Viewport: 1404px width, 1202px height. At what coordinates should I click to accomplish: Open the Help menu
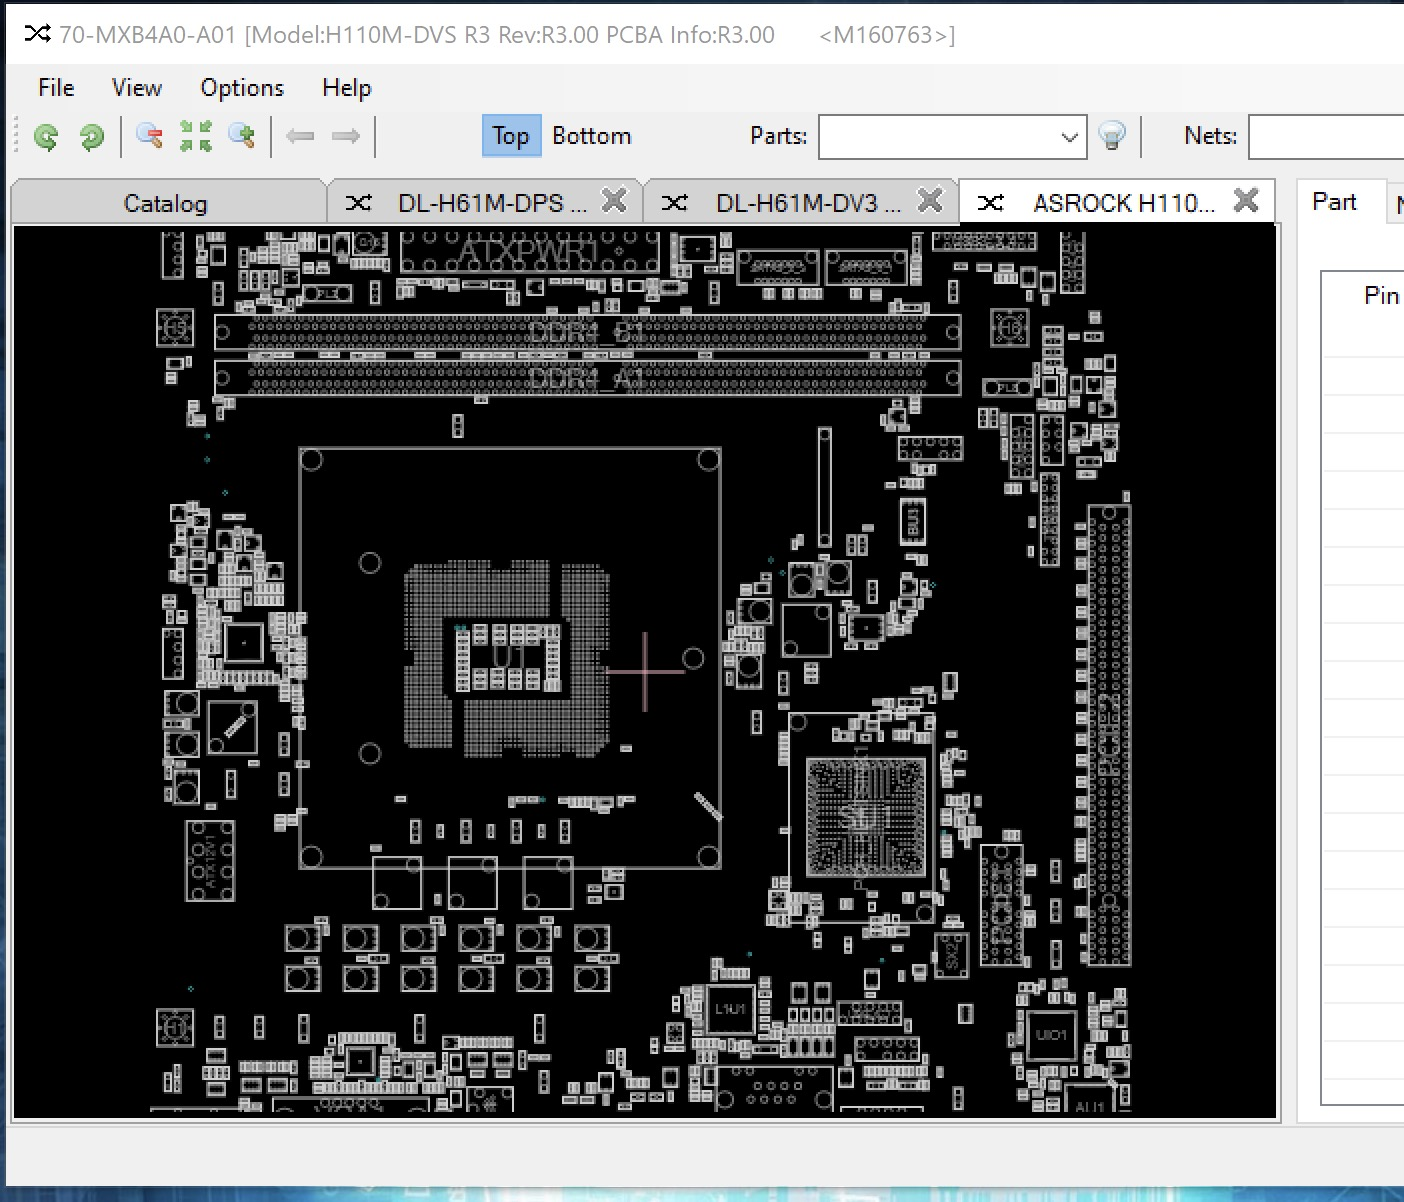click(346, 88)
